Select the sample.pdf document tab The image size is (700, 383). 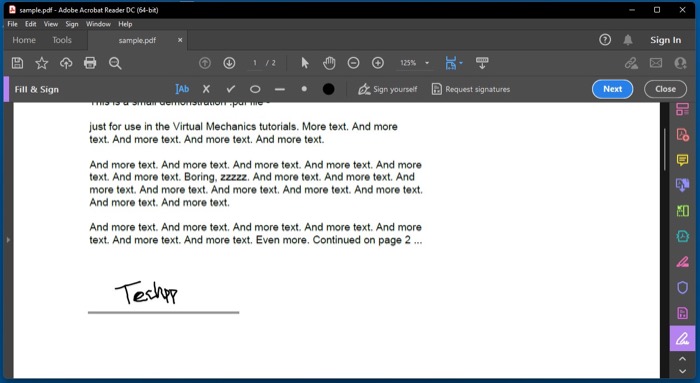(x=137, y=40)
